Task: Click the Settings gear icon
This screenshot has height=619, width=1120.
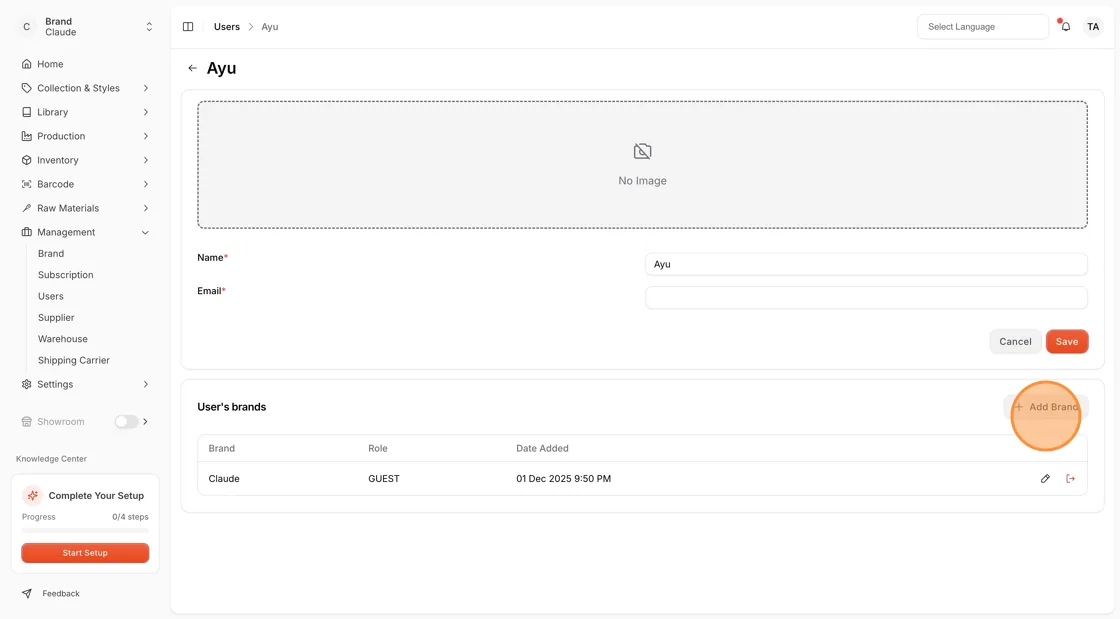Action: (x=26, y=384)
